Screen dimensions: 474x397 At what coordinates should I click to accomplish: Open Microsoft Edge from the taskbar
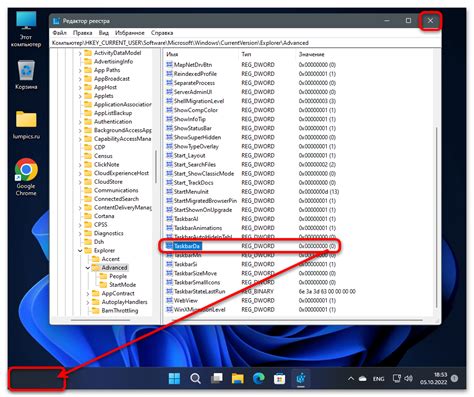click(259, 378)
